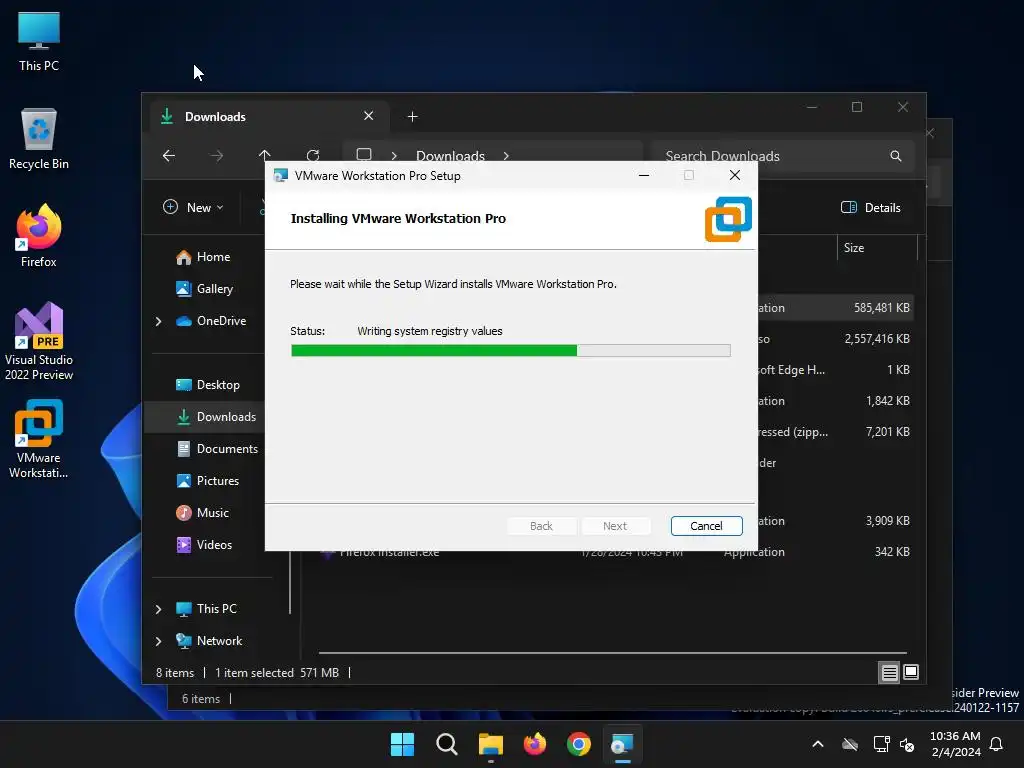Viewport: 1024px width, 768px height.
Task: Open Videos in navigation pane
Action: point(204,545)
